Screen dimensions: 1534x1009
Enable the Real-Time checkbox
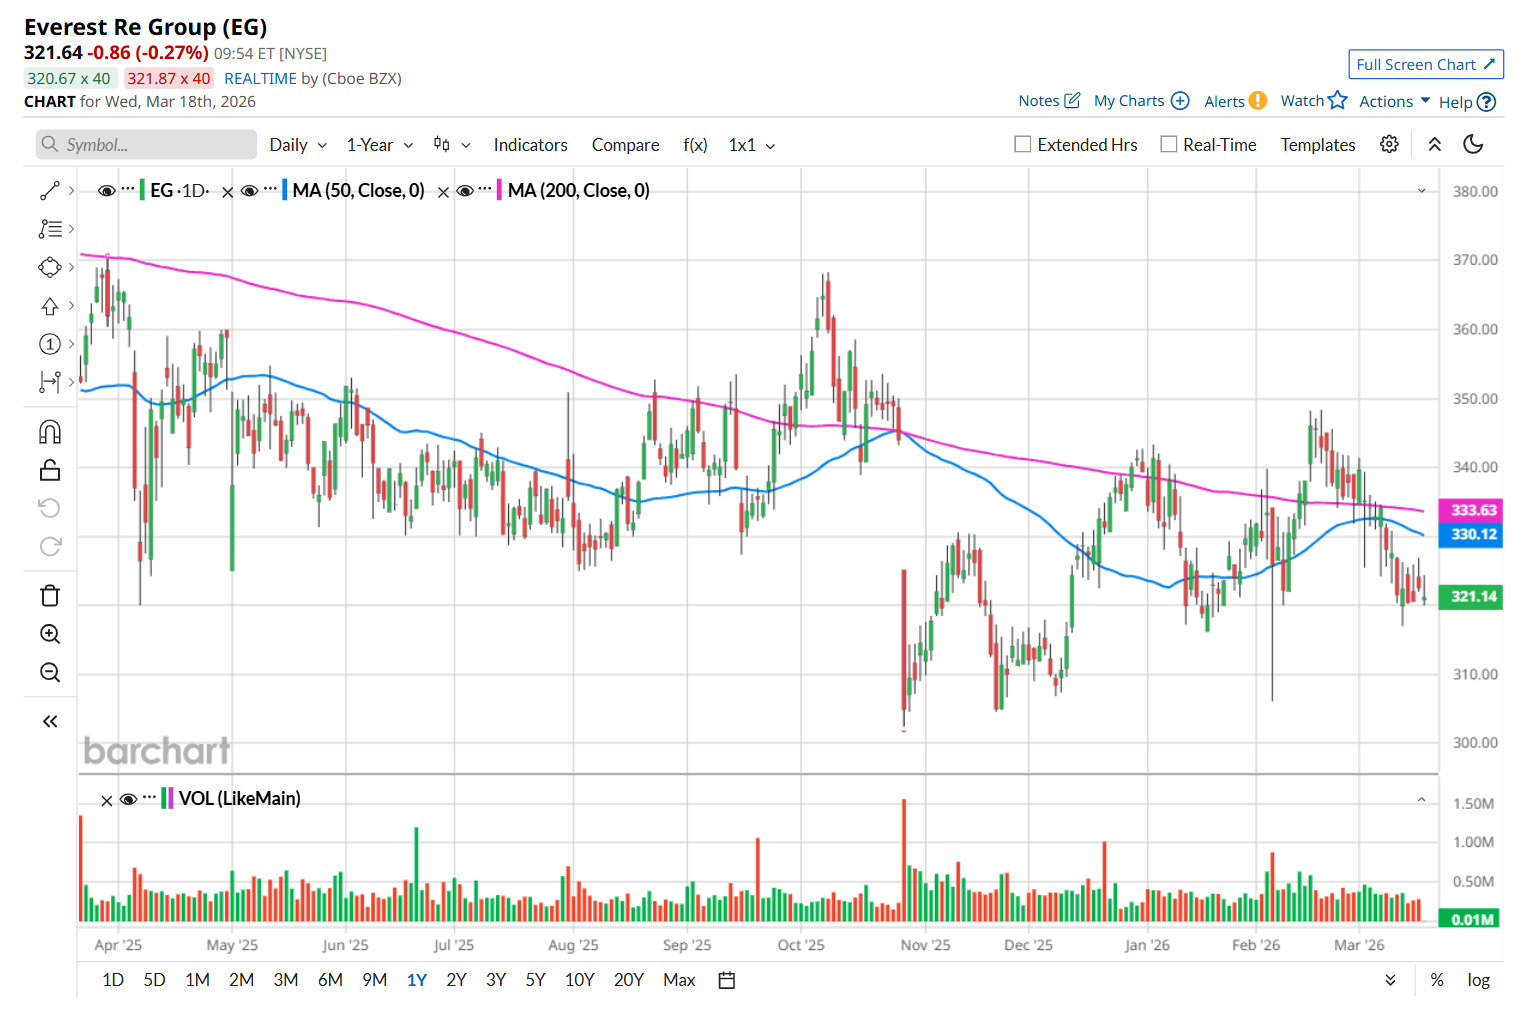[x=1168, y=144]
